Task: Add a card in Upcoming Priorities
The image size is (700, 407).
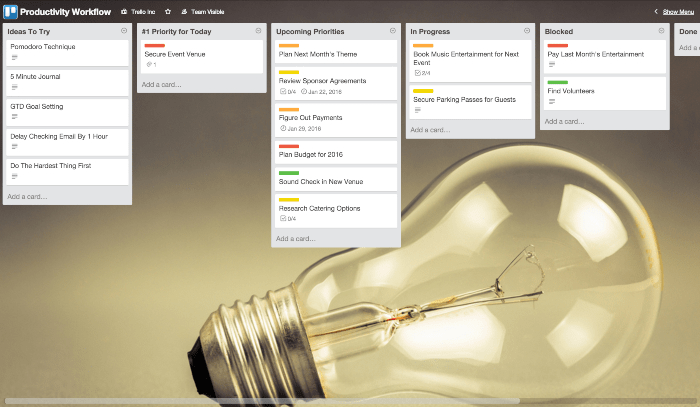Action: [x=296, y=239]
